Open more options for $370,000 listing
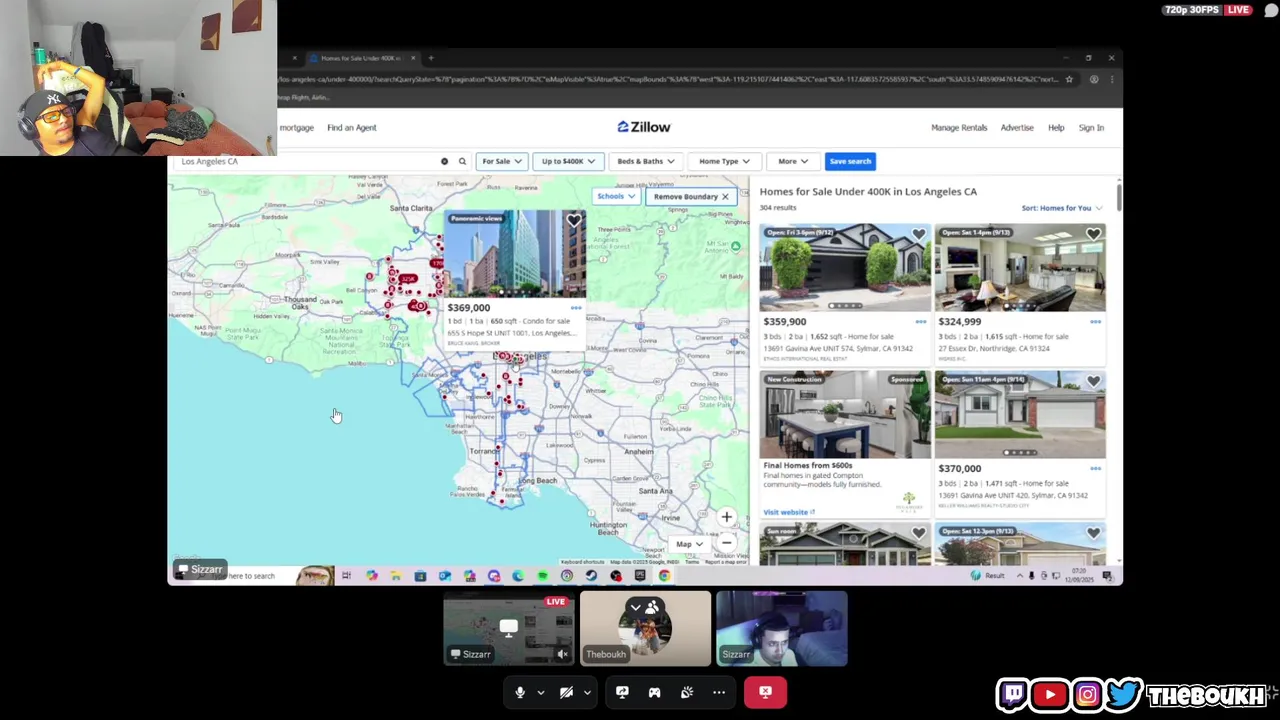 coord(1096,468)
